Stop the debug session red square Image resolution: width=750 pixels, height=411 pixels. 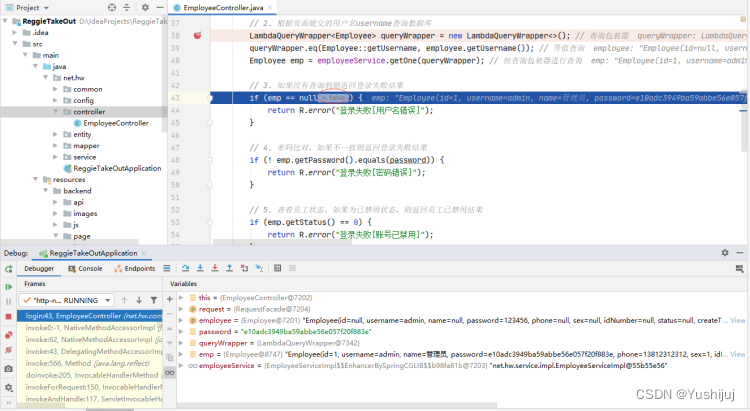[x=8, y=317]
